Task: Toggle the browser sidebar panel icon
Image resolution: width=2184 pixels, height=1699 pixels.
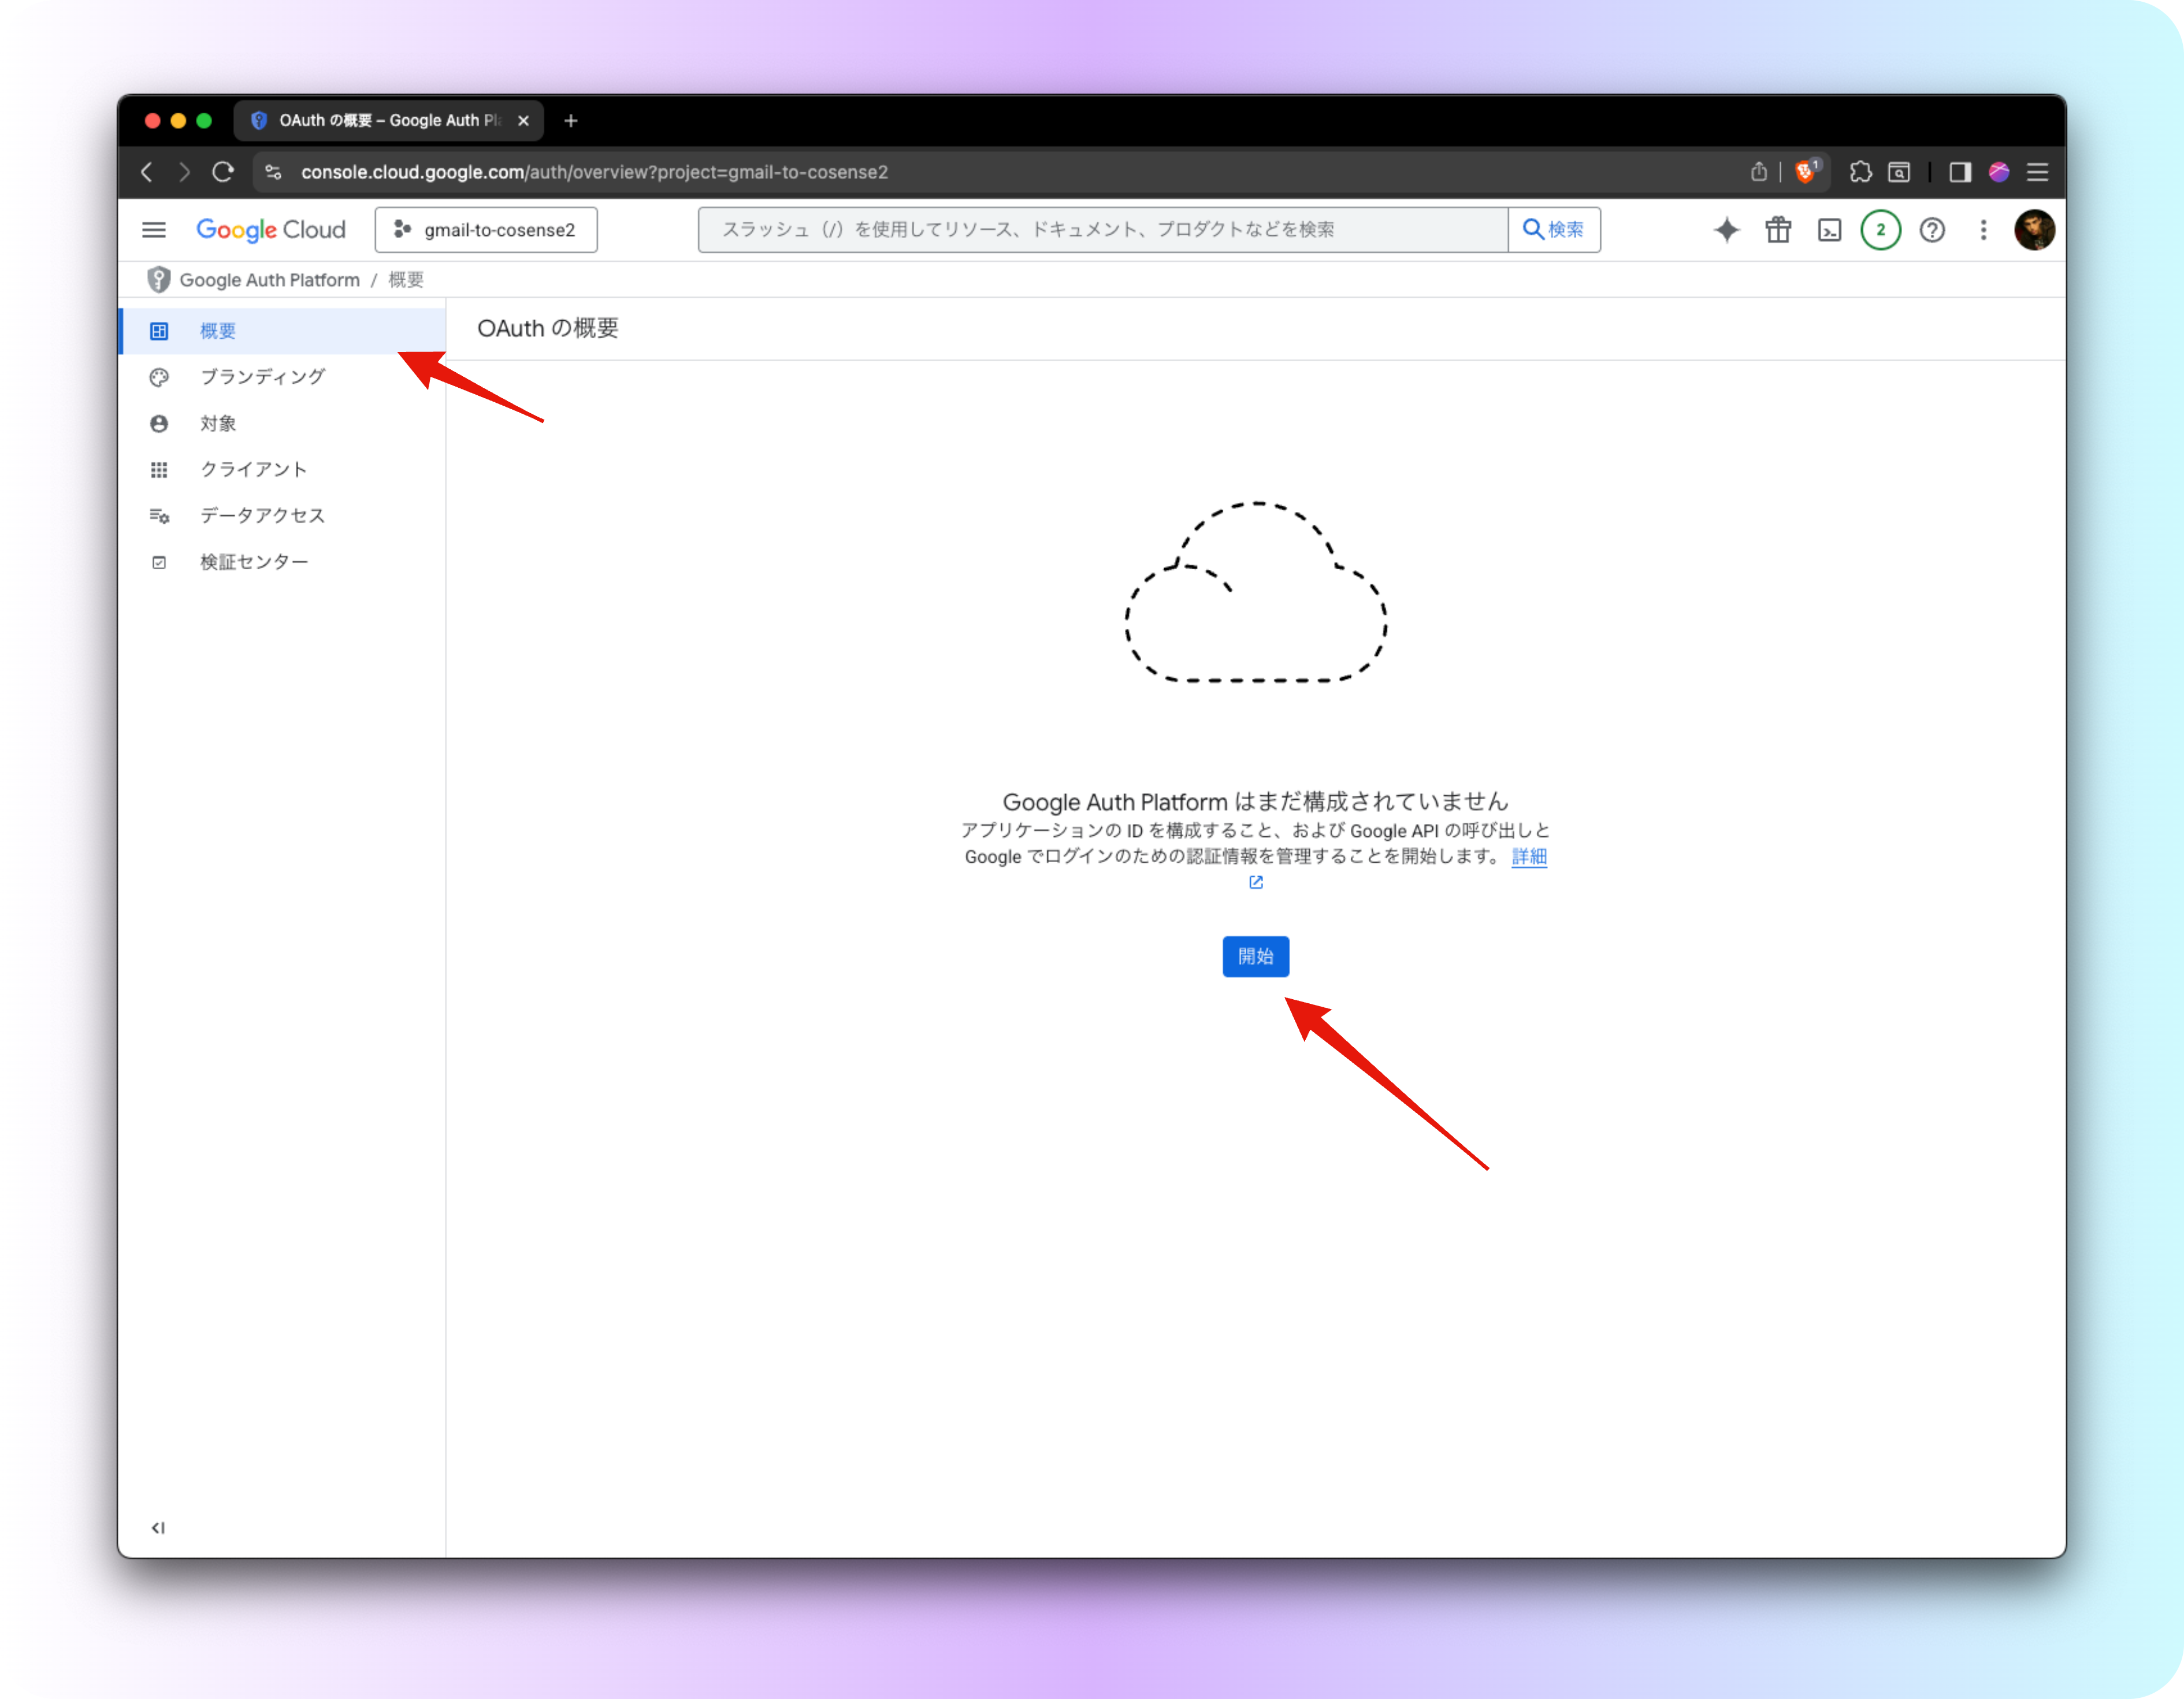Action: 1960,172
